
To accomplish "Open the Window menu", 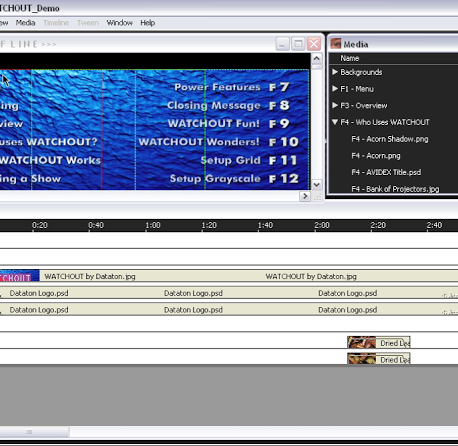I will (119, 23).
